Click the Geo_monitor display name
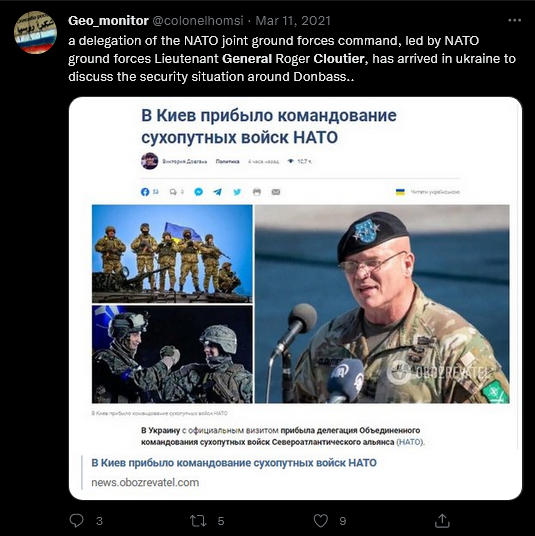Screen dimensions: 535x536 click(x=108, y=21)
